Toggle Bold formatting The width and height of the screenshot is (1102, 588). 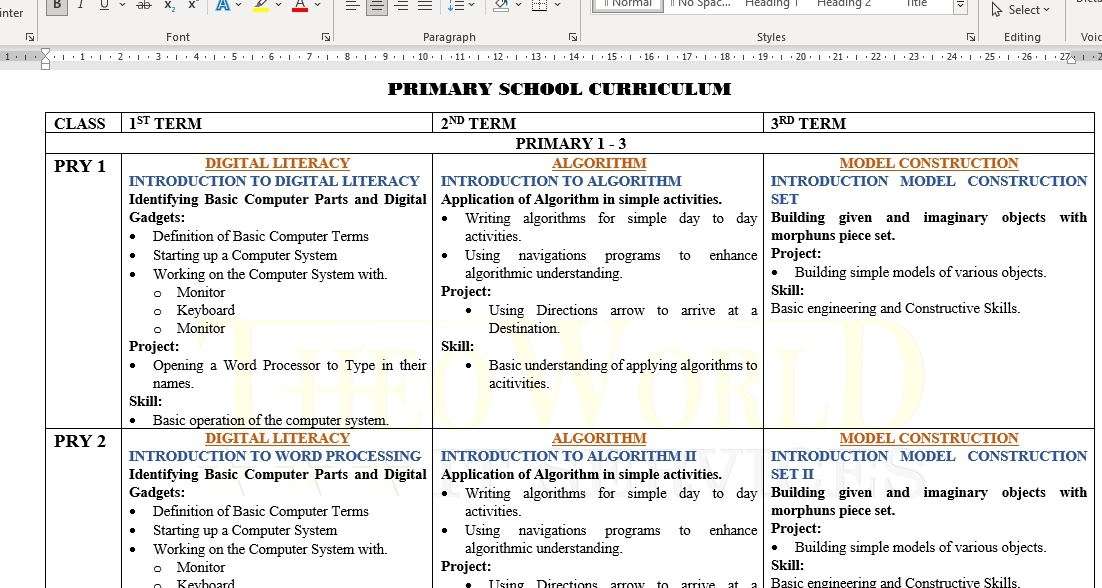[x=57, y=5]
